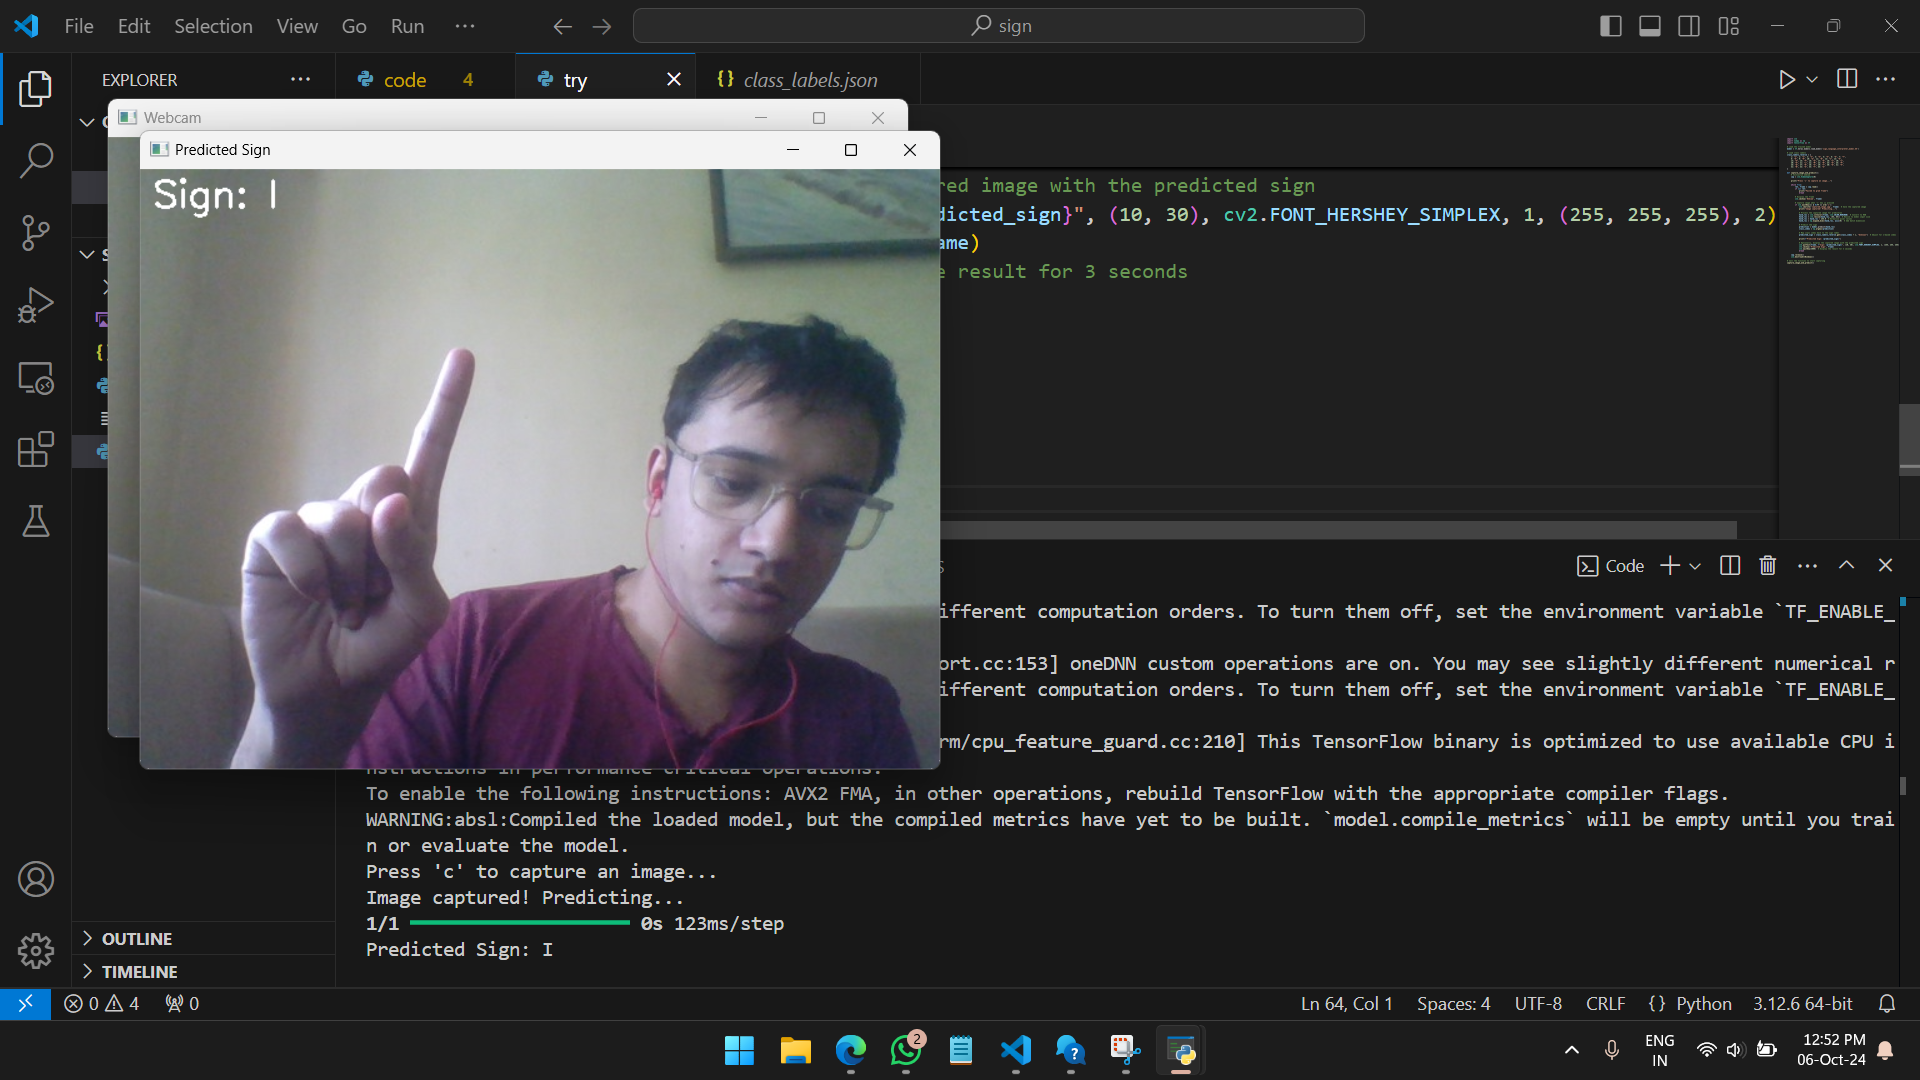
Task: Open the Search view in activity bar
Action: [36, 160]
